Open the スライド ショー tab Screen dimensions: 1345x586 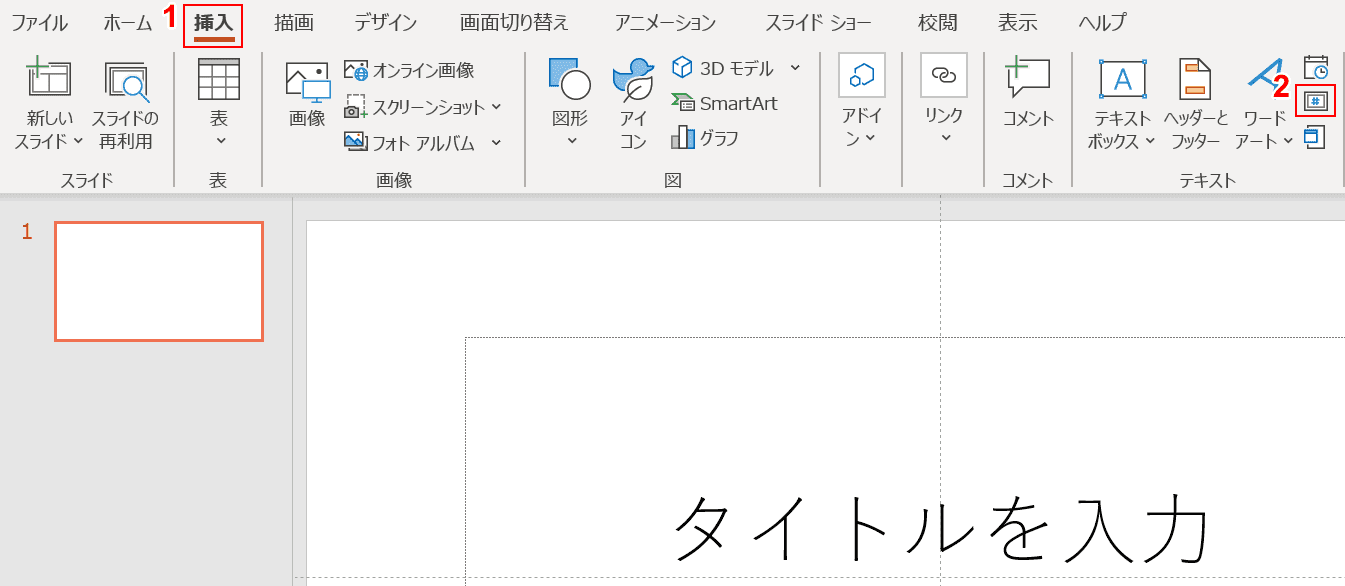[x=818, y=22]
